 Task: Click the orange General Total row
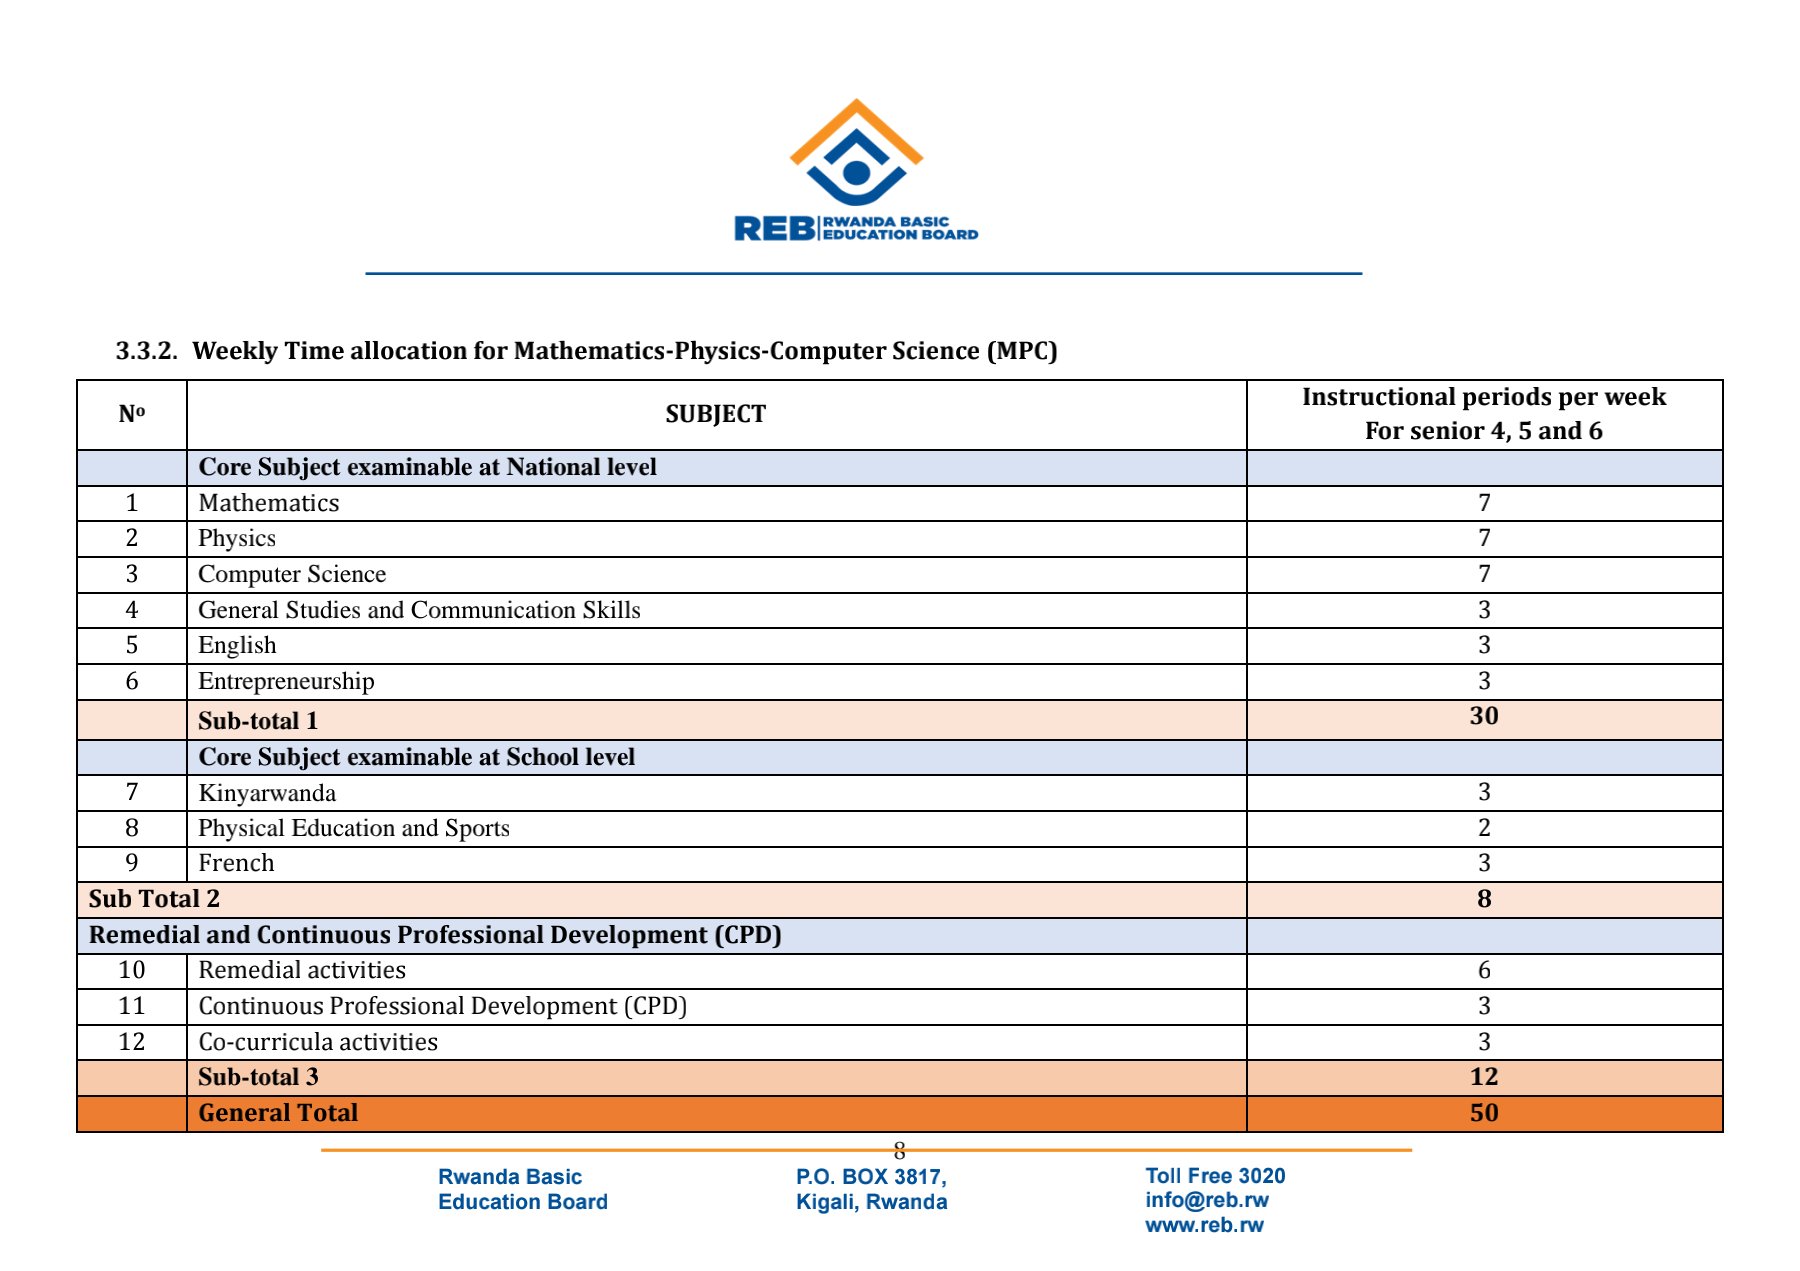tap(277, 1112)
